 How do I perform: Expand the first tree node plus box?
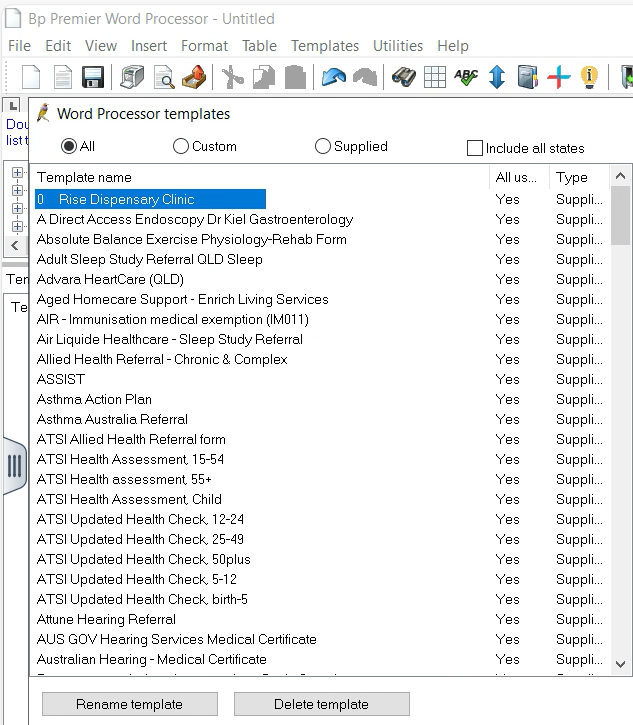[x=17, y=173]
